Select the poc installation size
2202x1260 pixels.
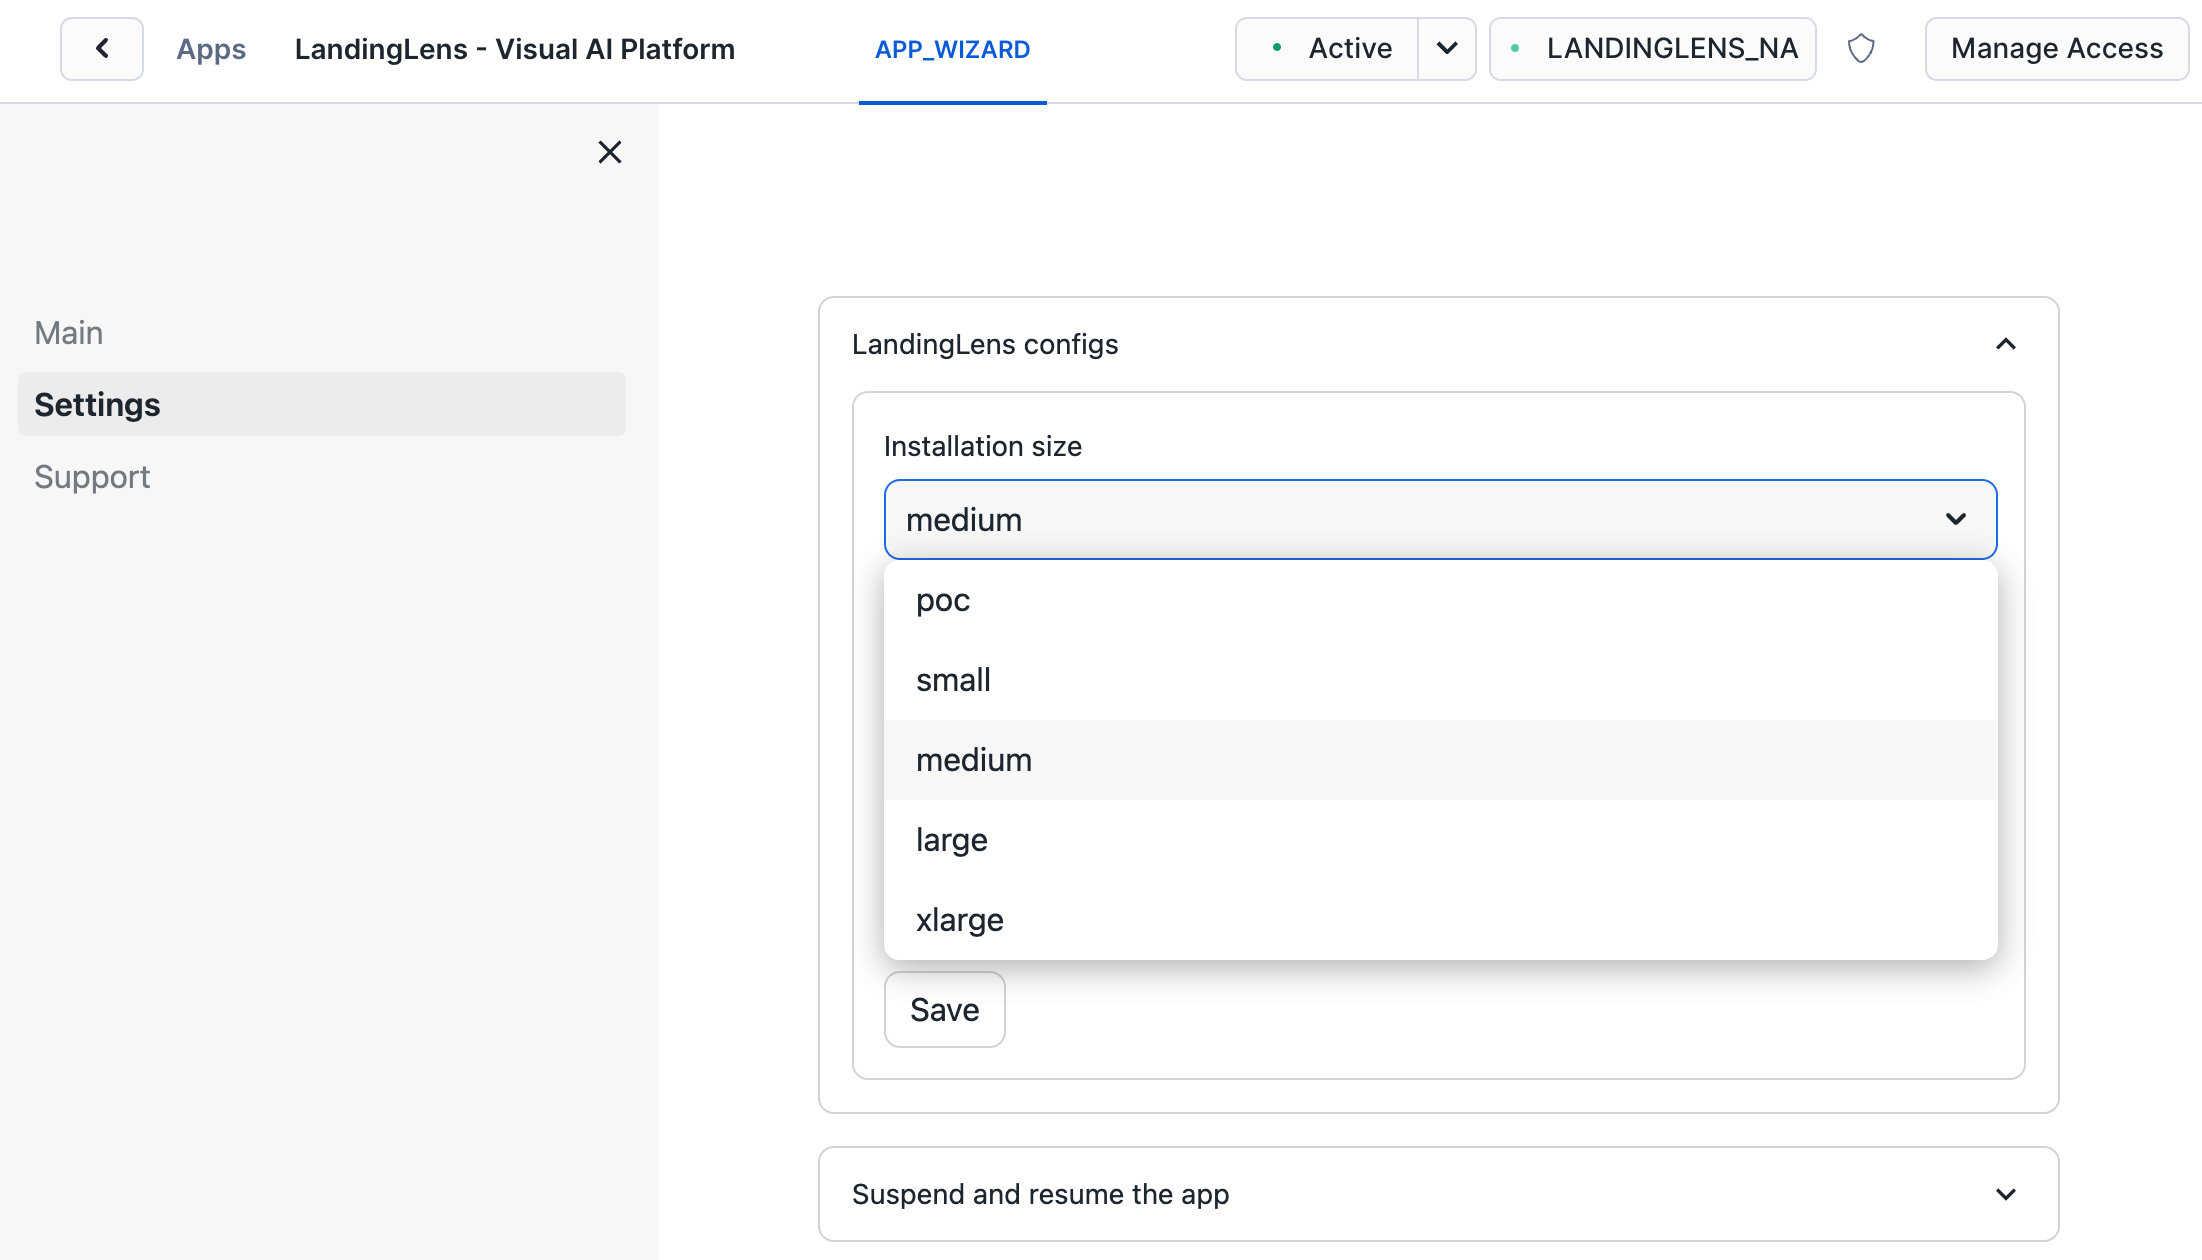click(943, 600)
